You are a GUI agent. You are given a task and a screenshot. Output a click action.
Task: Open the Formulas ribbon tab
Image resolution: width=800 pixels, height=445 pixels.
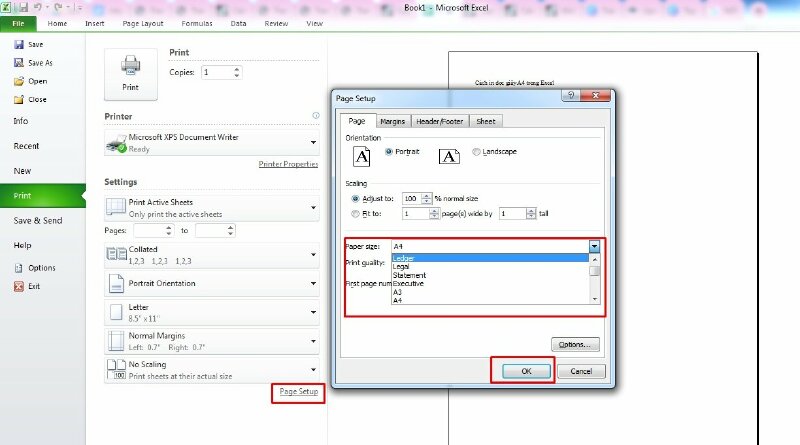(197, 23)
